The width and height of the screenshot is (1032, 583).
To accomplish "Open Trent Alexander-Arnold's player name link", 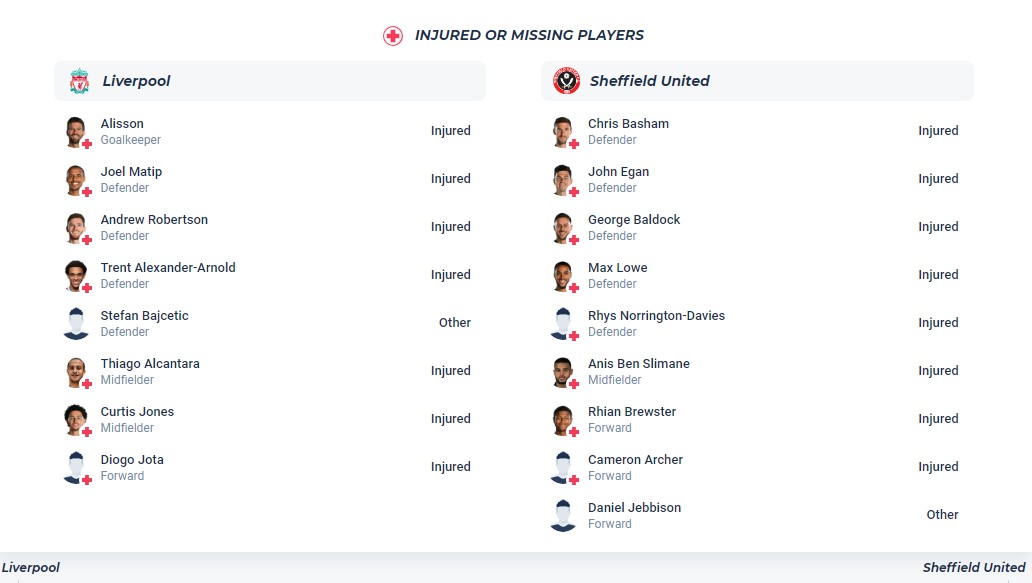I will point(168,268).
